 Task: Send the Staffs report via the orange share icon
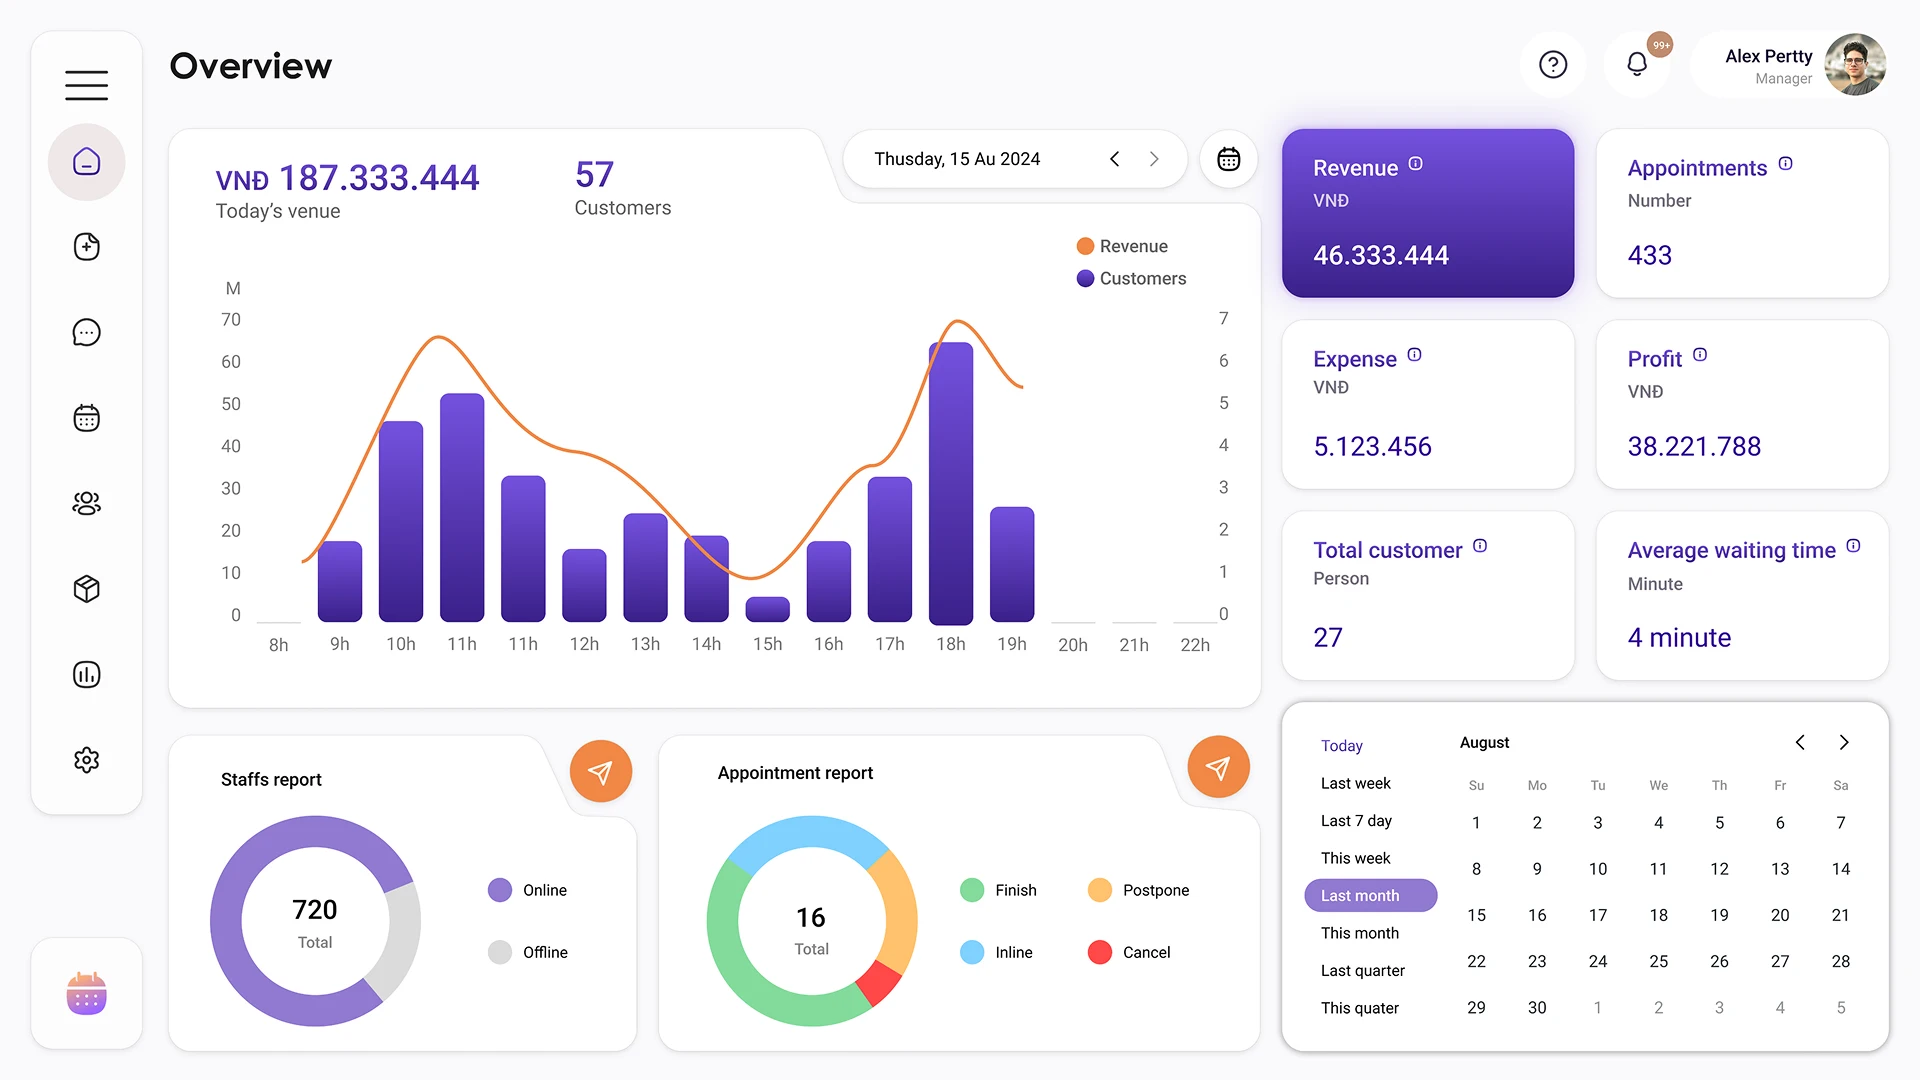point(600,771)
